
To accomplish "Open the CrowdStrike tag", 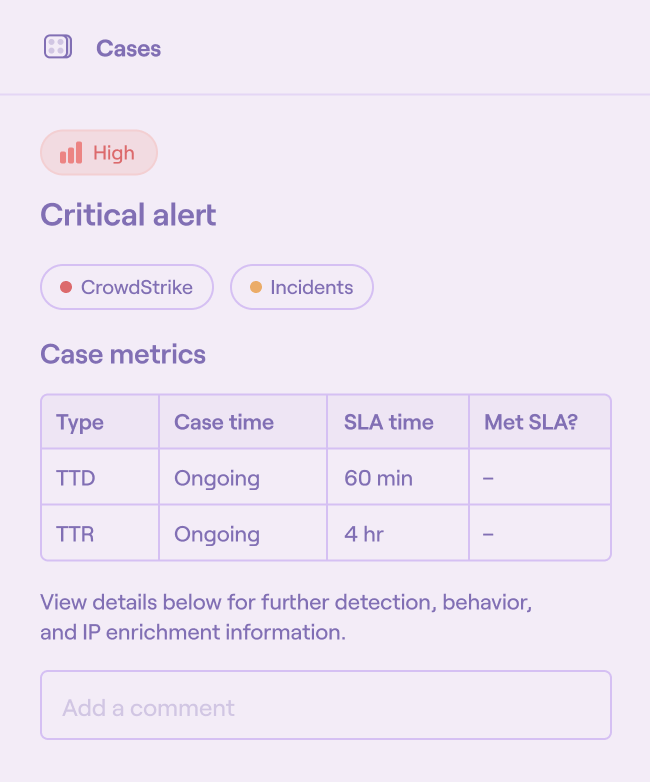I will 127,287.
